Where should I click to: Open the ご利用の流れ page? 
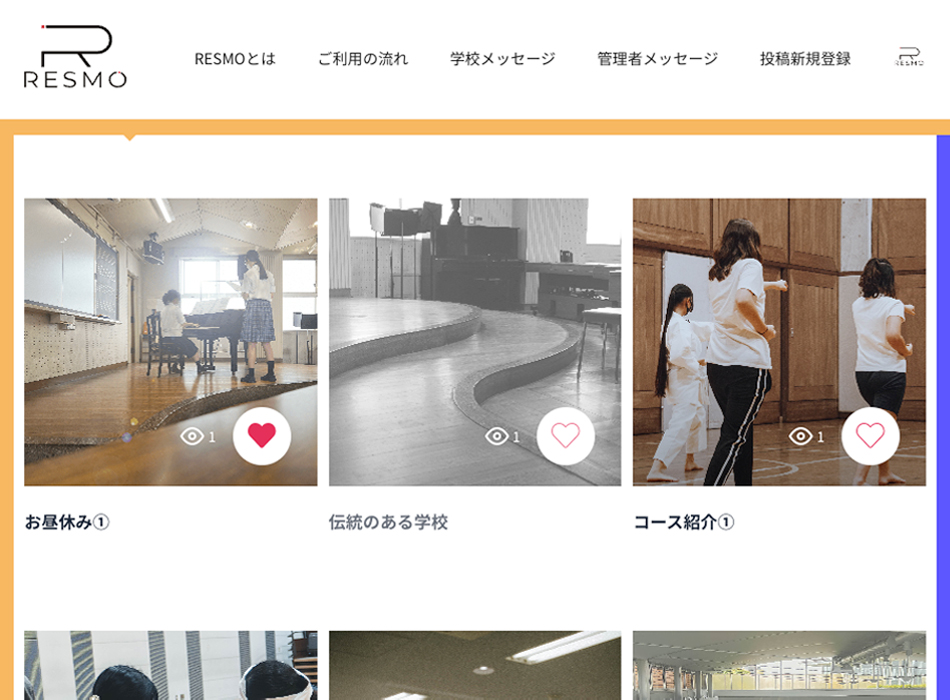[x=363, y=59]
